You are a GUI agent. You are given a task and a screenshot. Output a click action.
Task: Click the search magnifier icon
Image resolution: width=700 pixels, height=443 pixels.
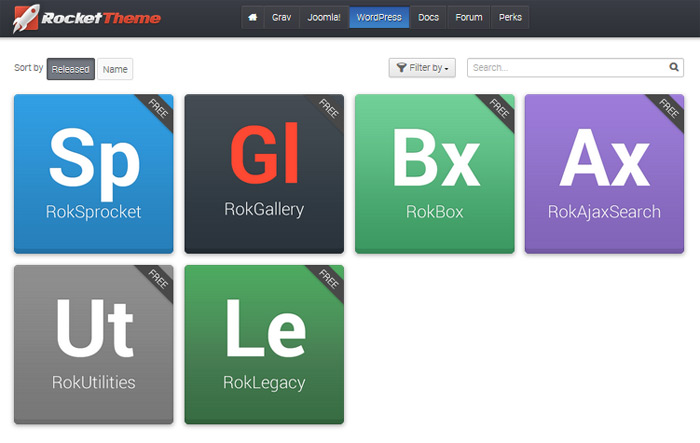674,67
